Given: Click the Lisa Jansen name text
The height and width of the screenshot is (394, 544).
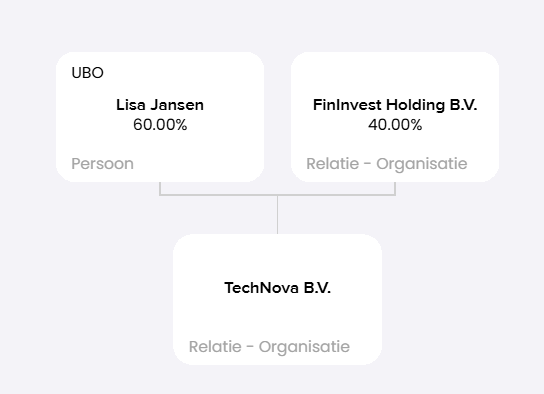Looking at the screenshot, I should pyautogui.click(x=160, y=105).
